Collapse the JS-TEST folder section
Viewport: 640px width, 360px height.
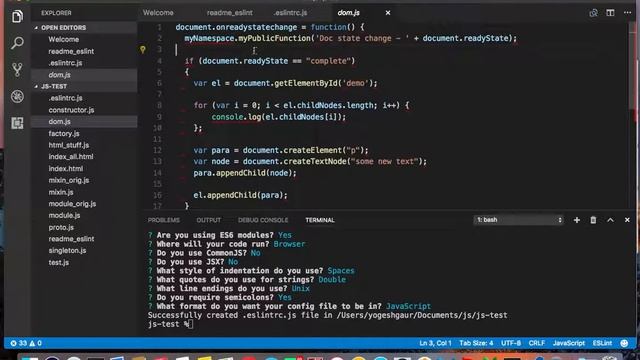click(x=53, y=87)
